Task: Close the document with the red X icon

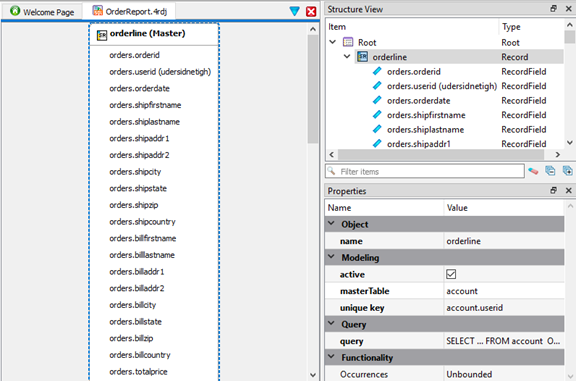Action: [311, 11]
